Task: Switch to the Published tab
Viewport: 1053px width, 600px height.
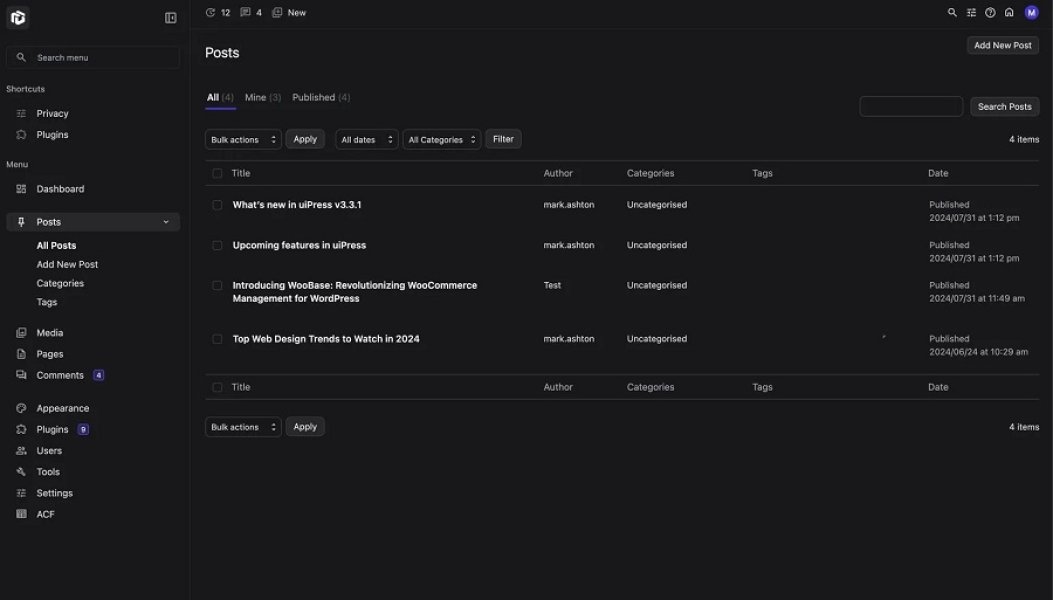Action: click(313, 97)
